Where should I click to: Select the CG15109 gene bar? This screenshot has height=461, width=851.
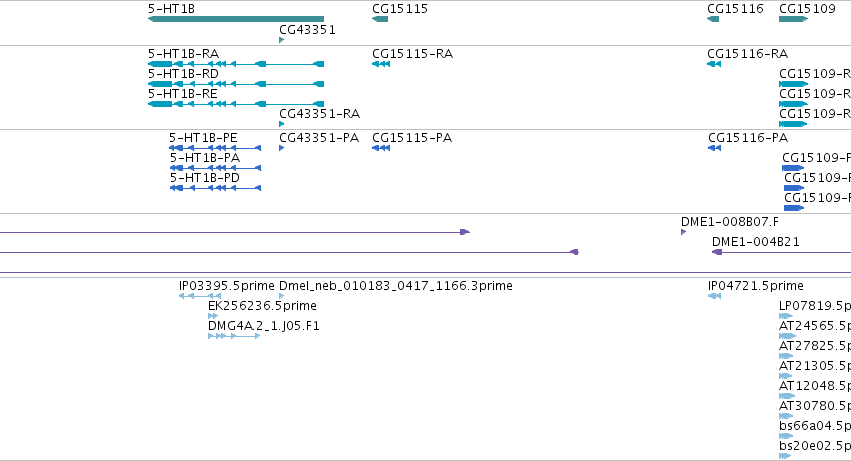pyautogui.click(x=793, y=19)
